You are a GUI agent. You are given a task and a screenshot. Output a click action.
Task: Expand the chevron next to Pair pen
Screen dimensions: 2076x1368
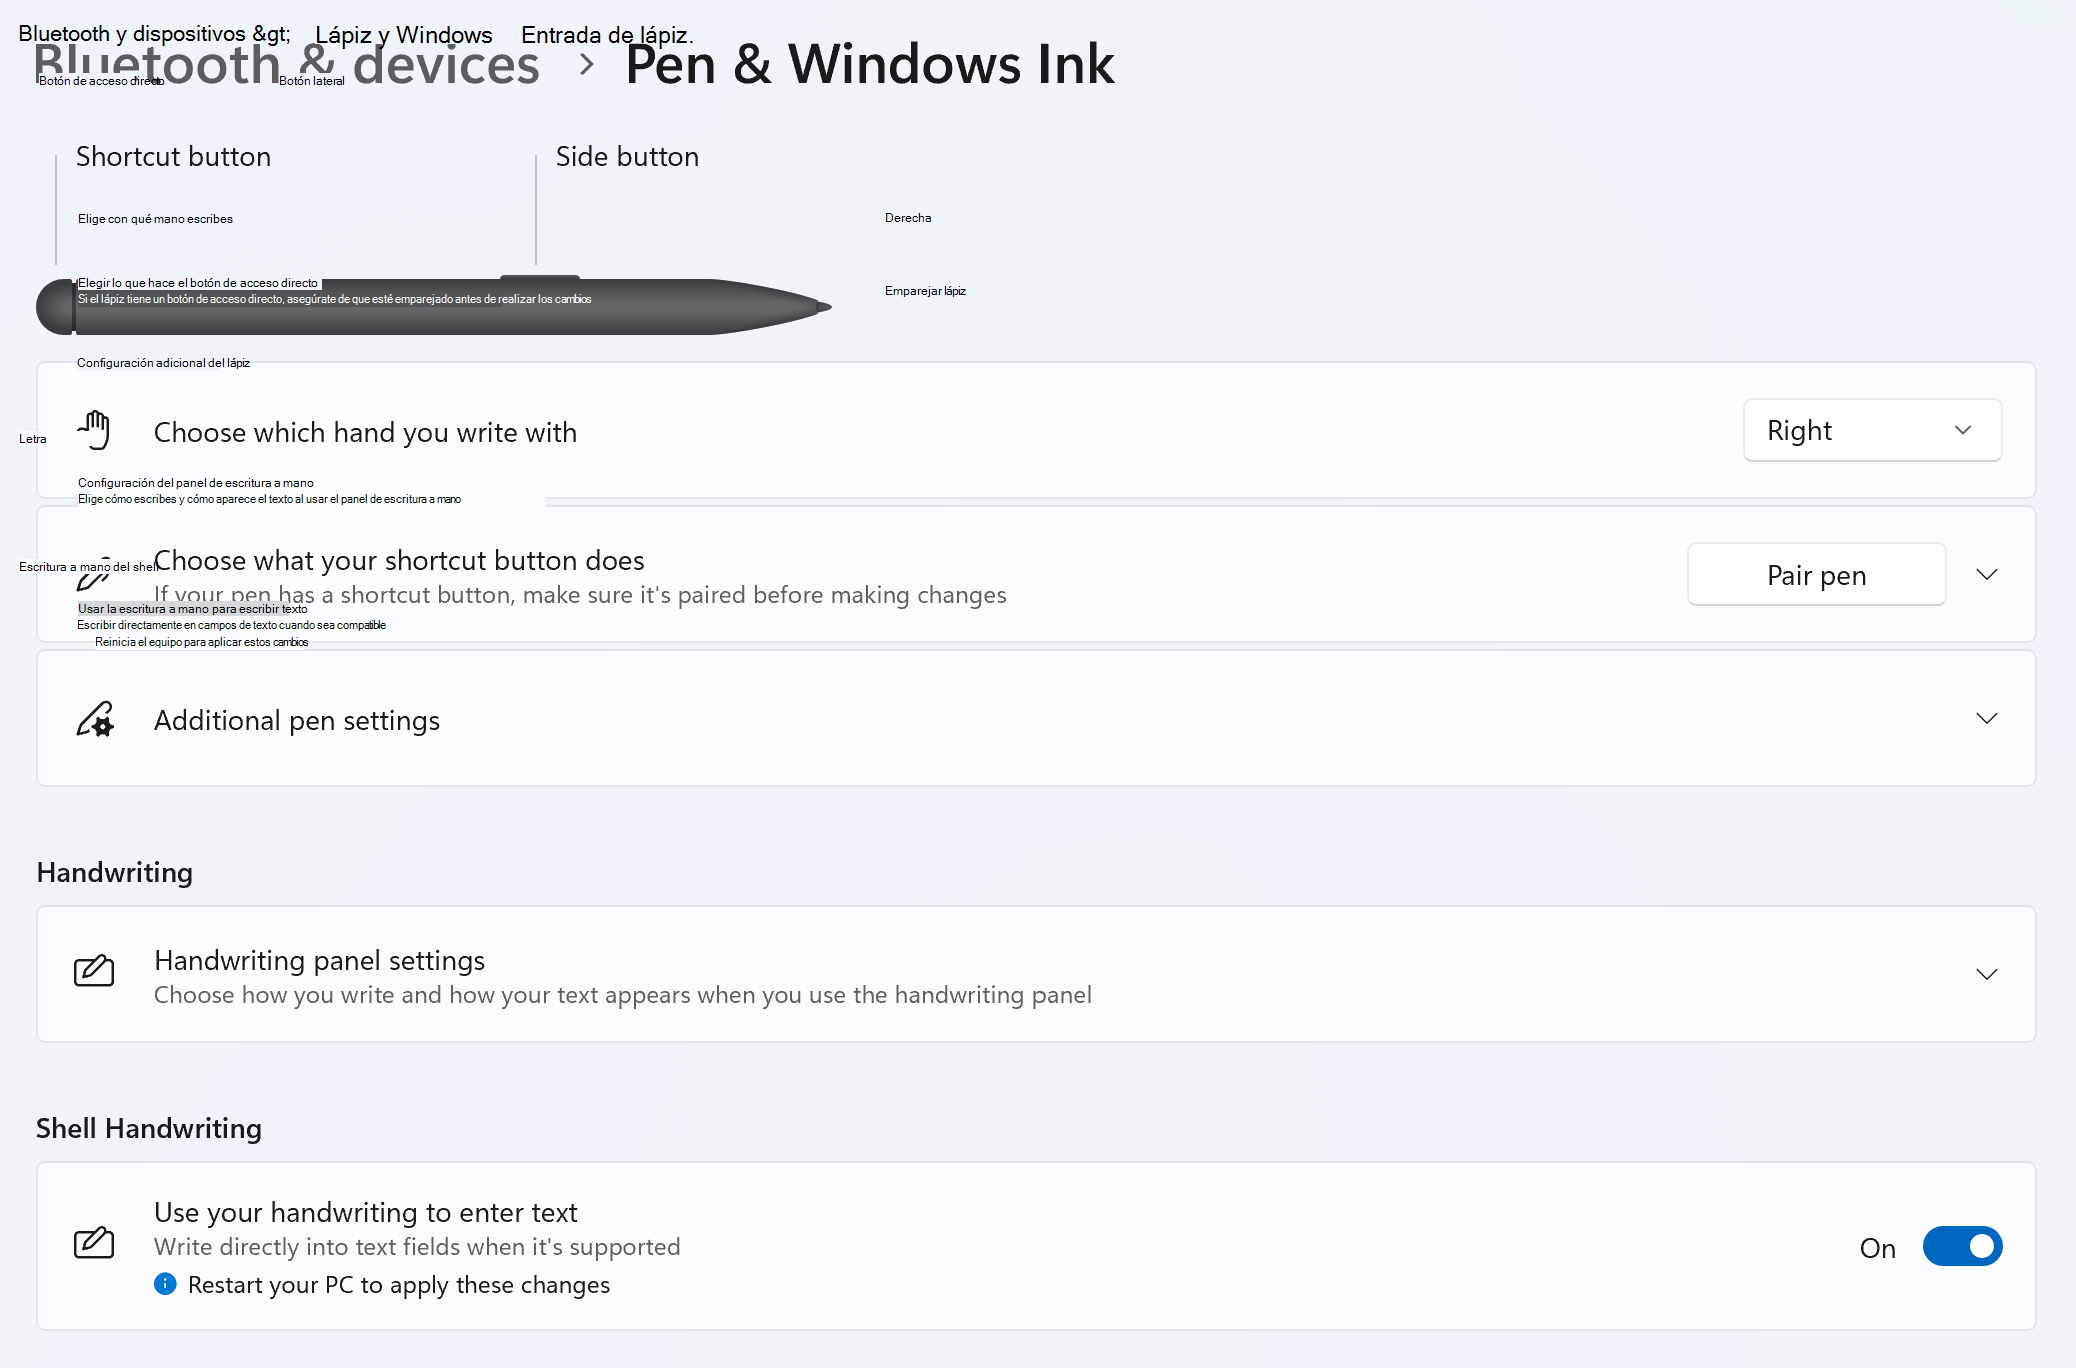(x=1987, y=574)
